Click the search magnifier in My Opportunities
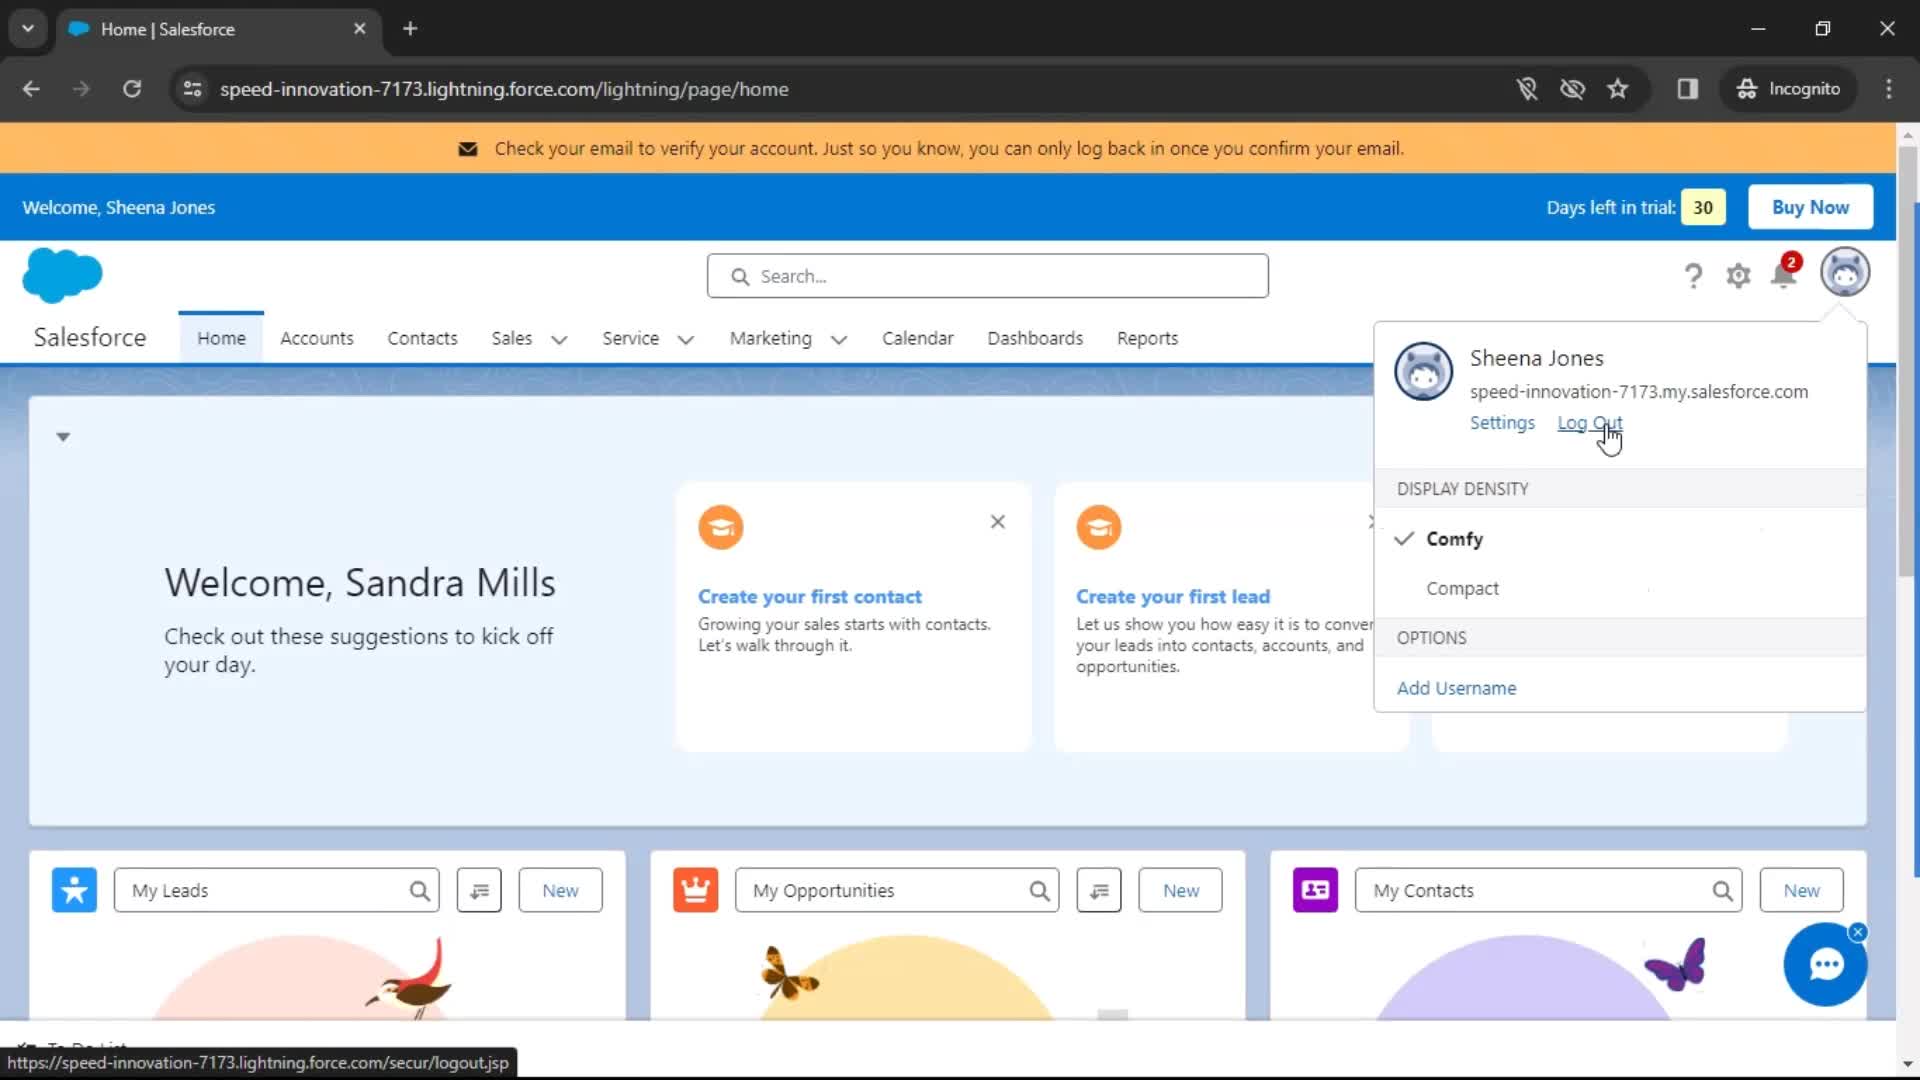 [x=1040, y=891]
